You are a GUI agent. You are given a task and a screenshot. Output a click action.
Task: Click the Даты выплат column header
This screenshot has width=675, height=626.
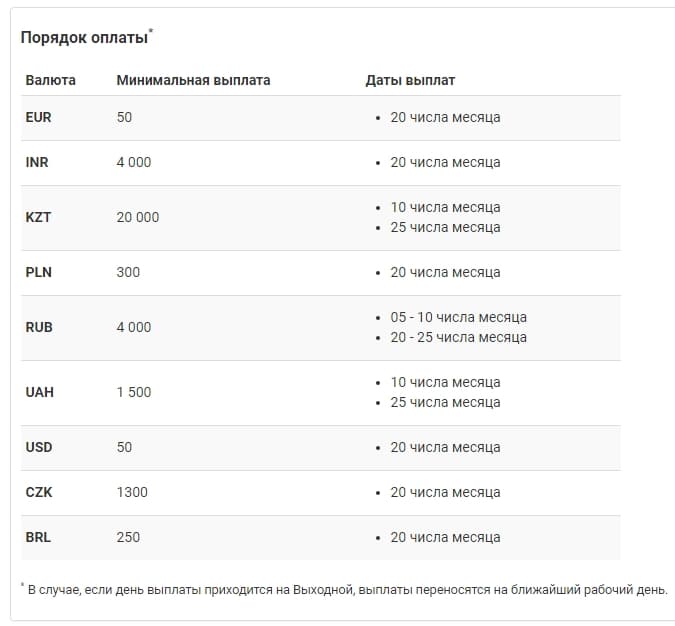(410, 80)
